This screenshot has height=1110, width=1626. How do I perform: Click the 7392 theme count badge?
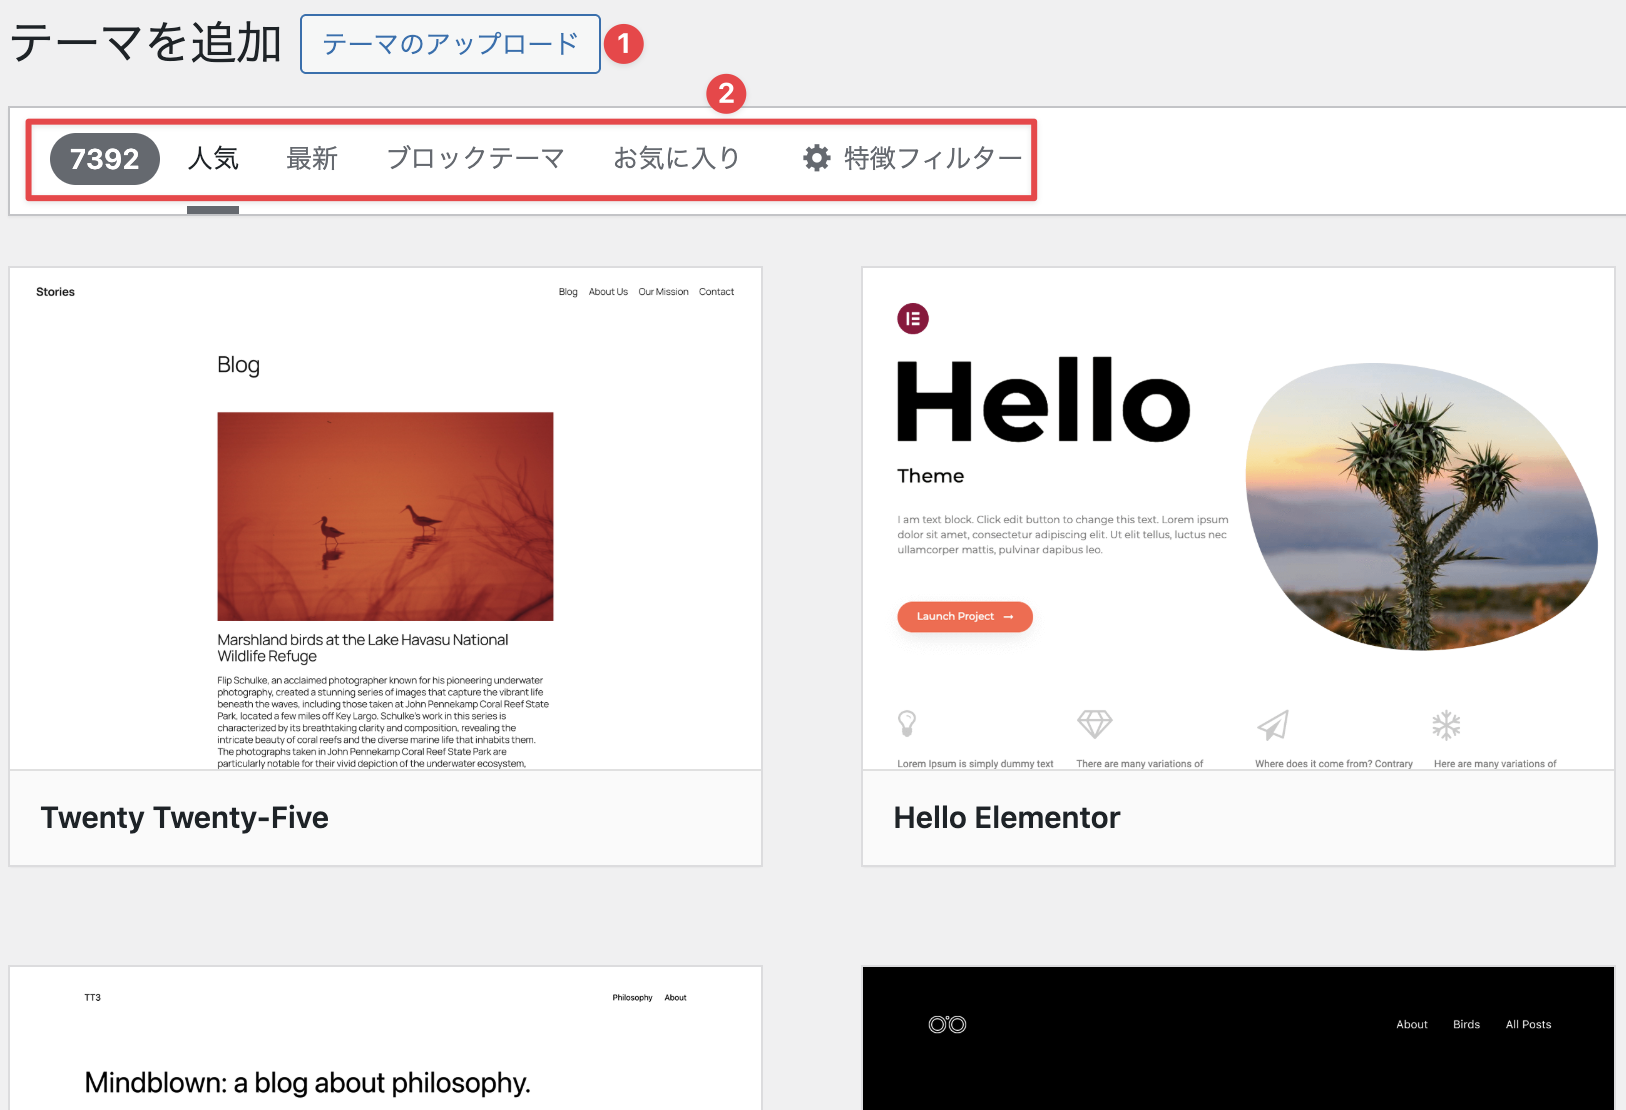pyautogui.click(x=105, y=159)
